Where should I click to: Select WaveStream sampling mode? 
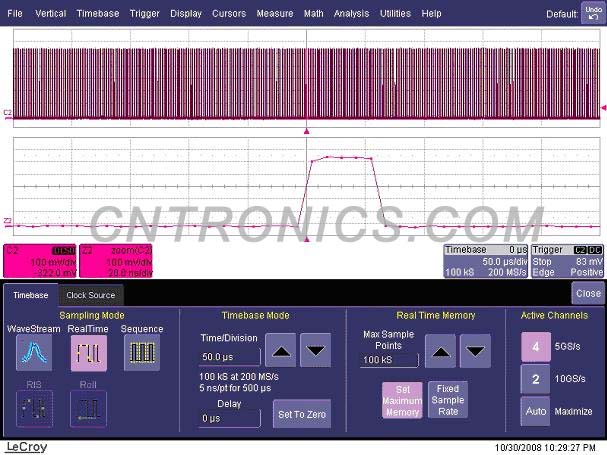tap(34, 353)
